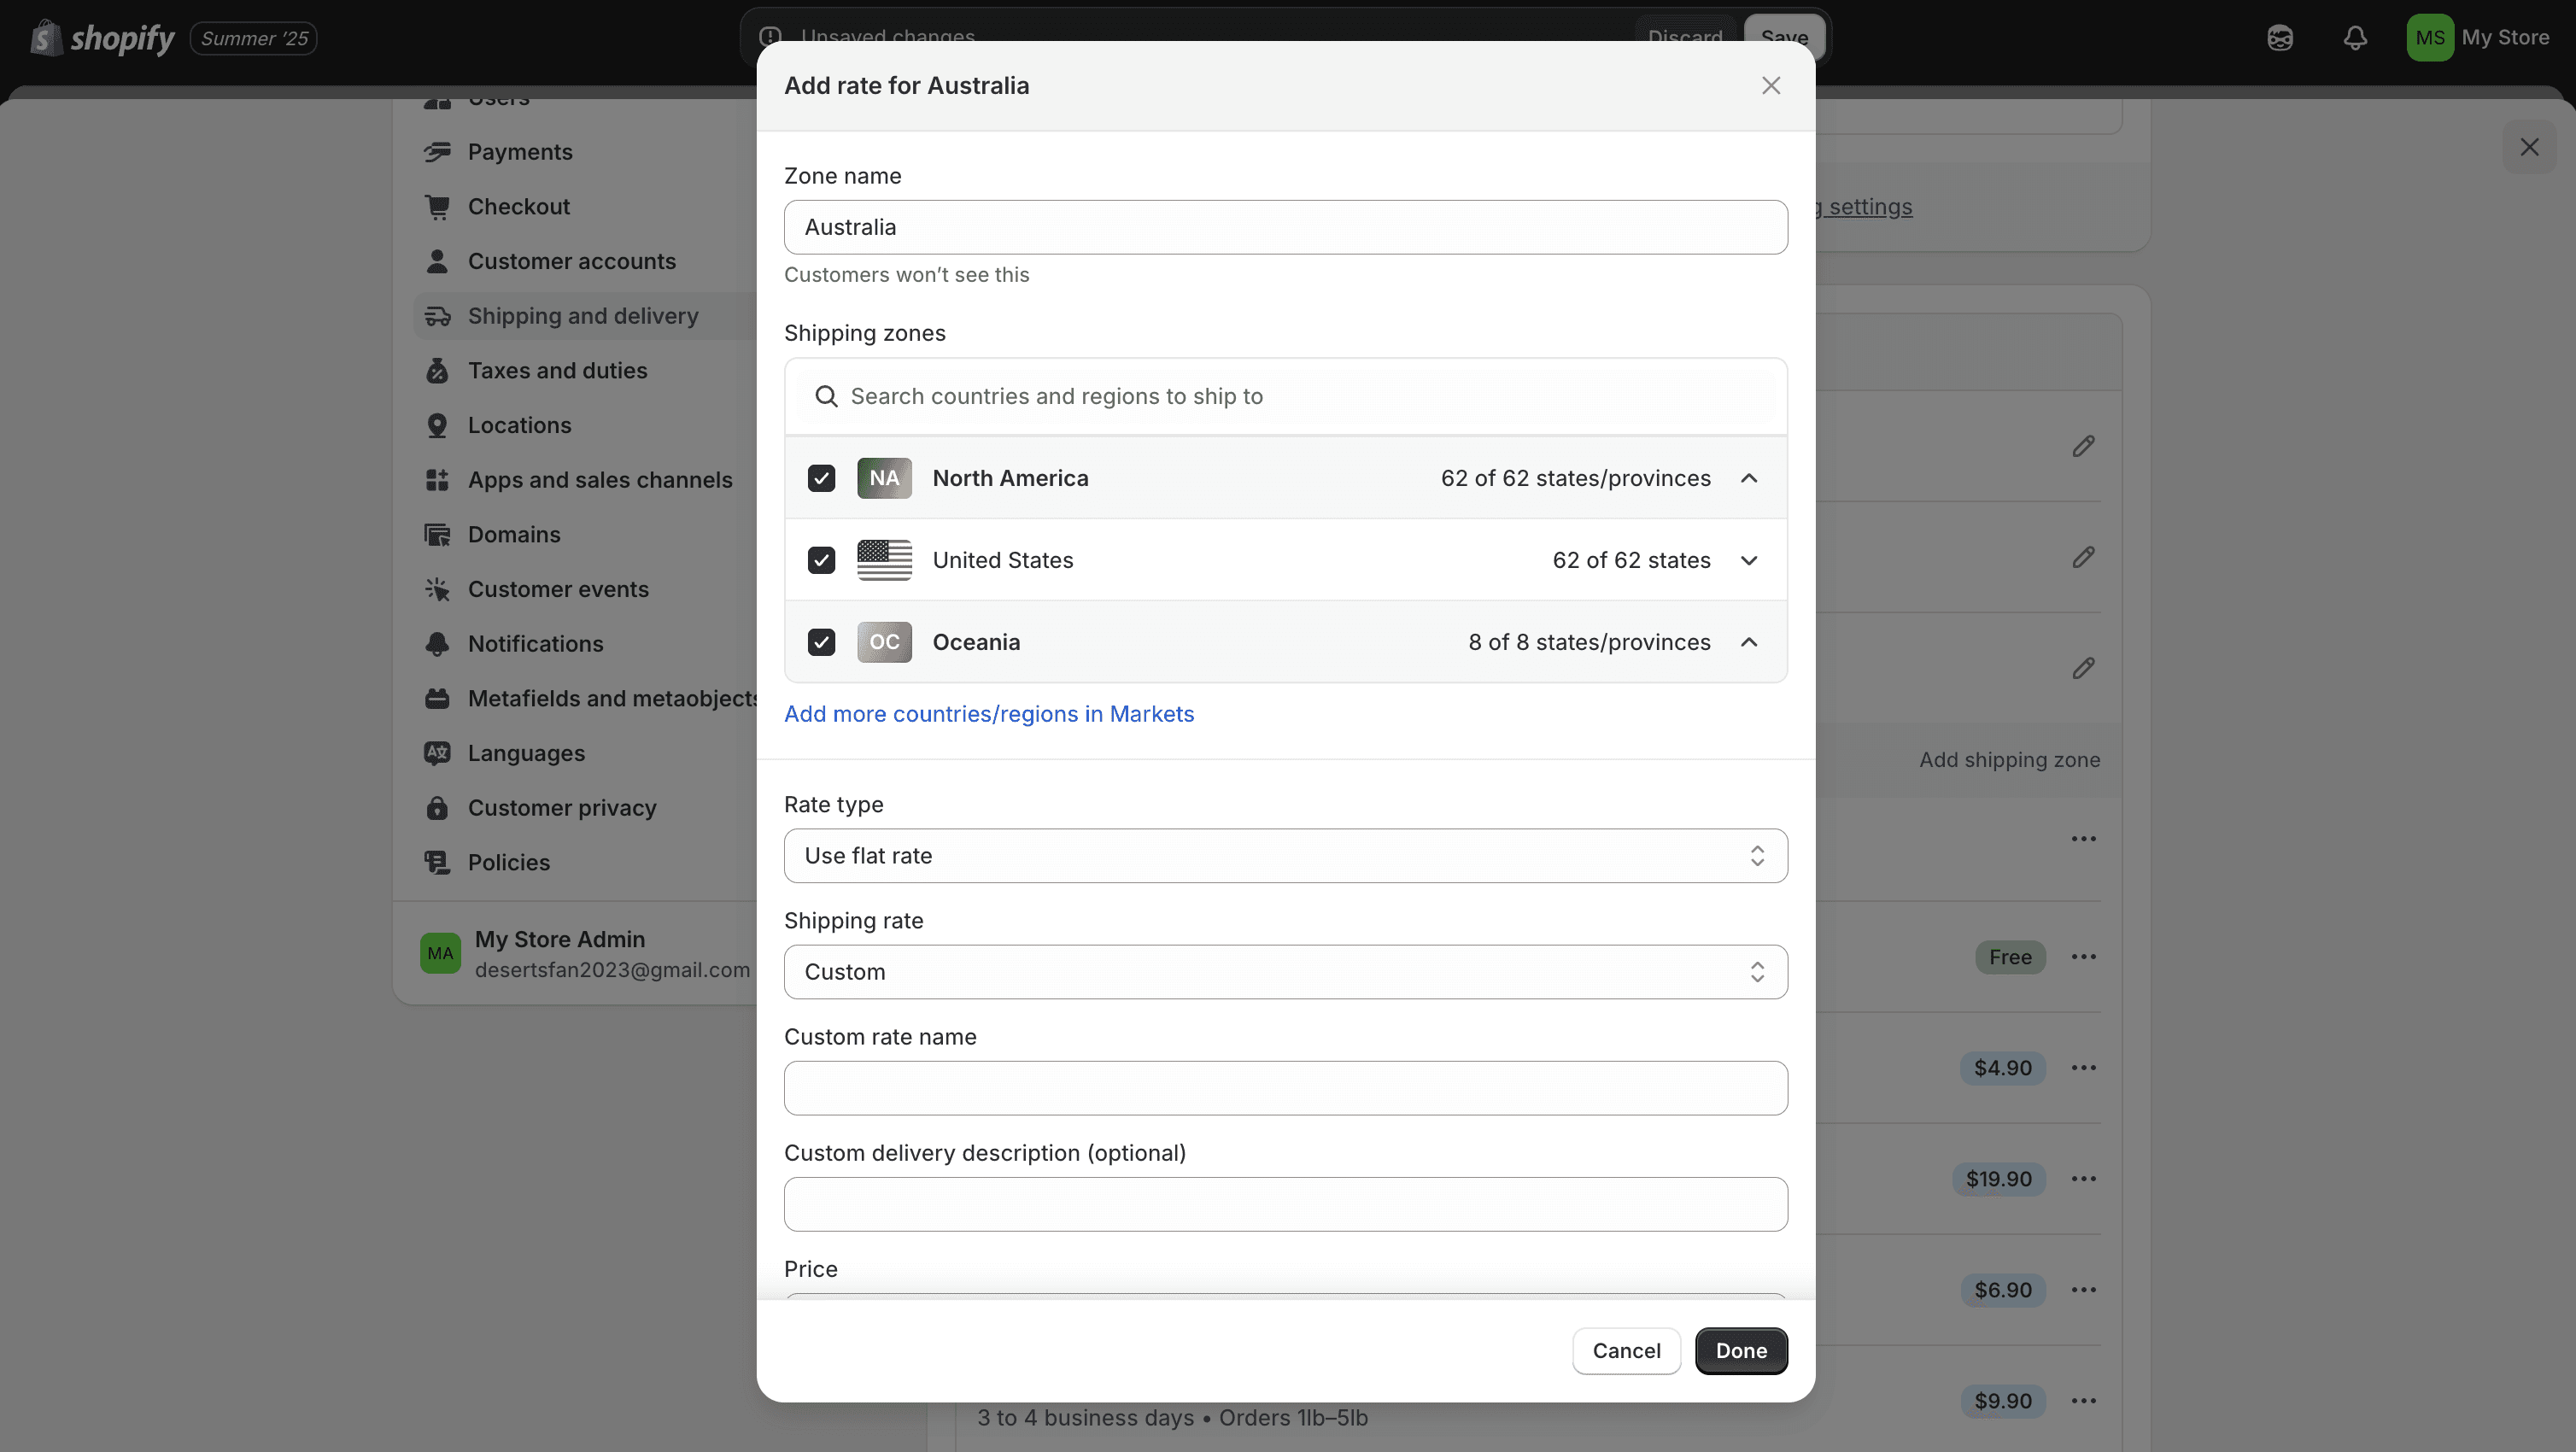Click the MS My Store avatar
This screenshot has width=2576, height=1452.
(x=2430, y=38)
